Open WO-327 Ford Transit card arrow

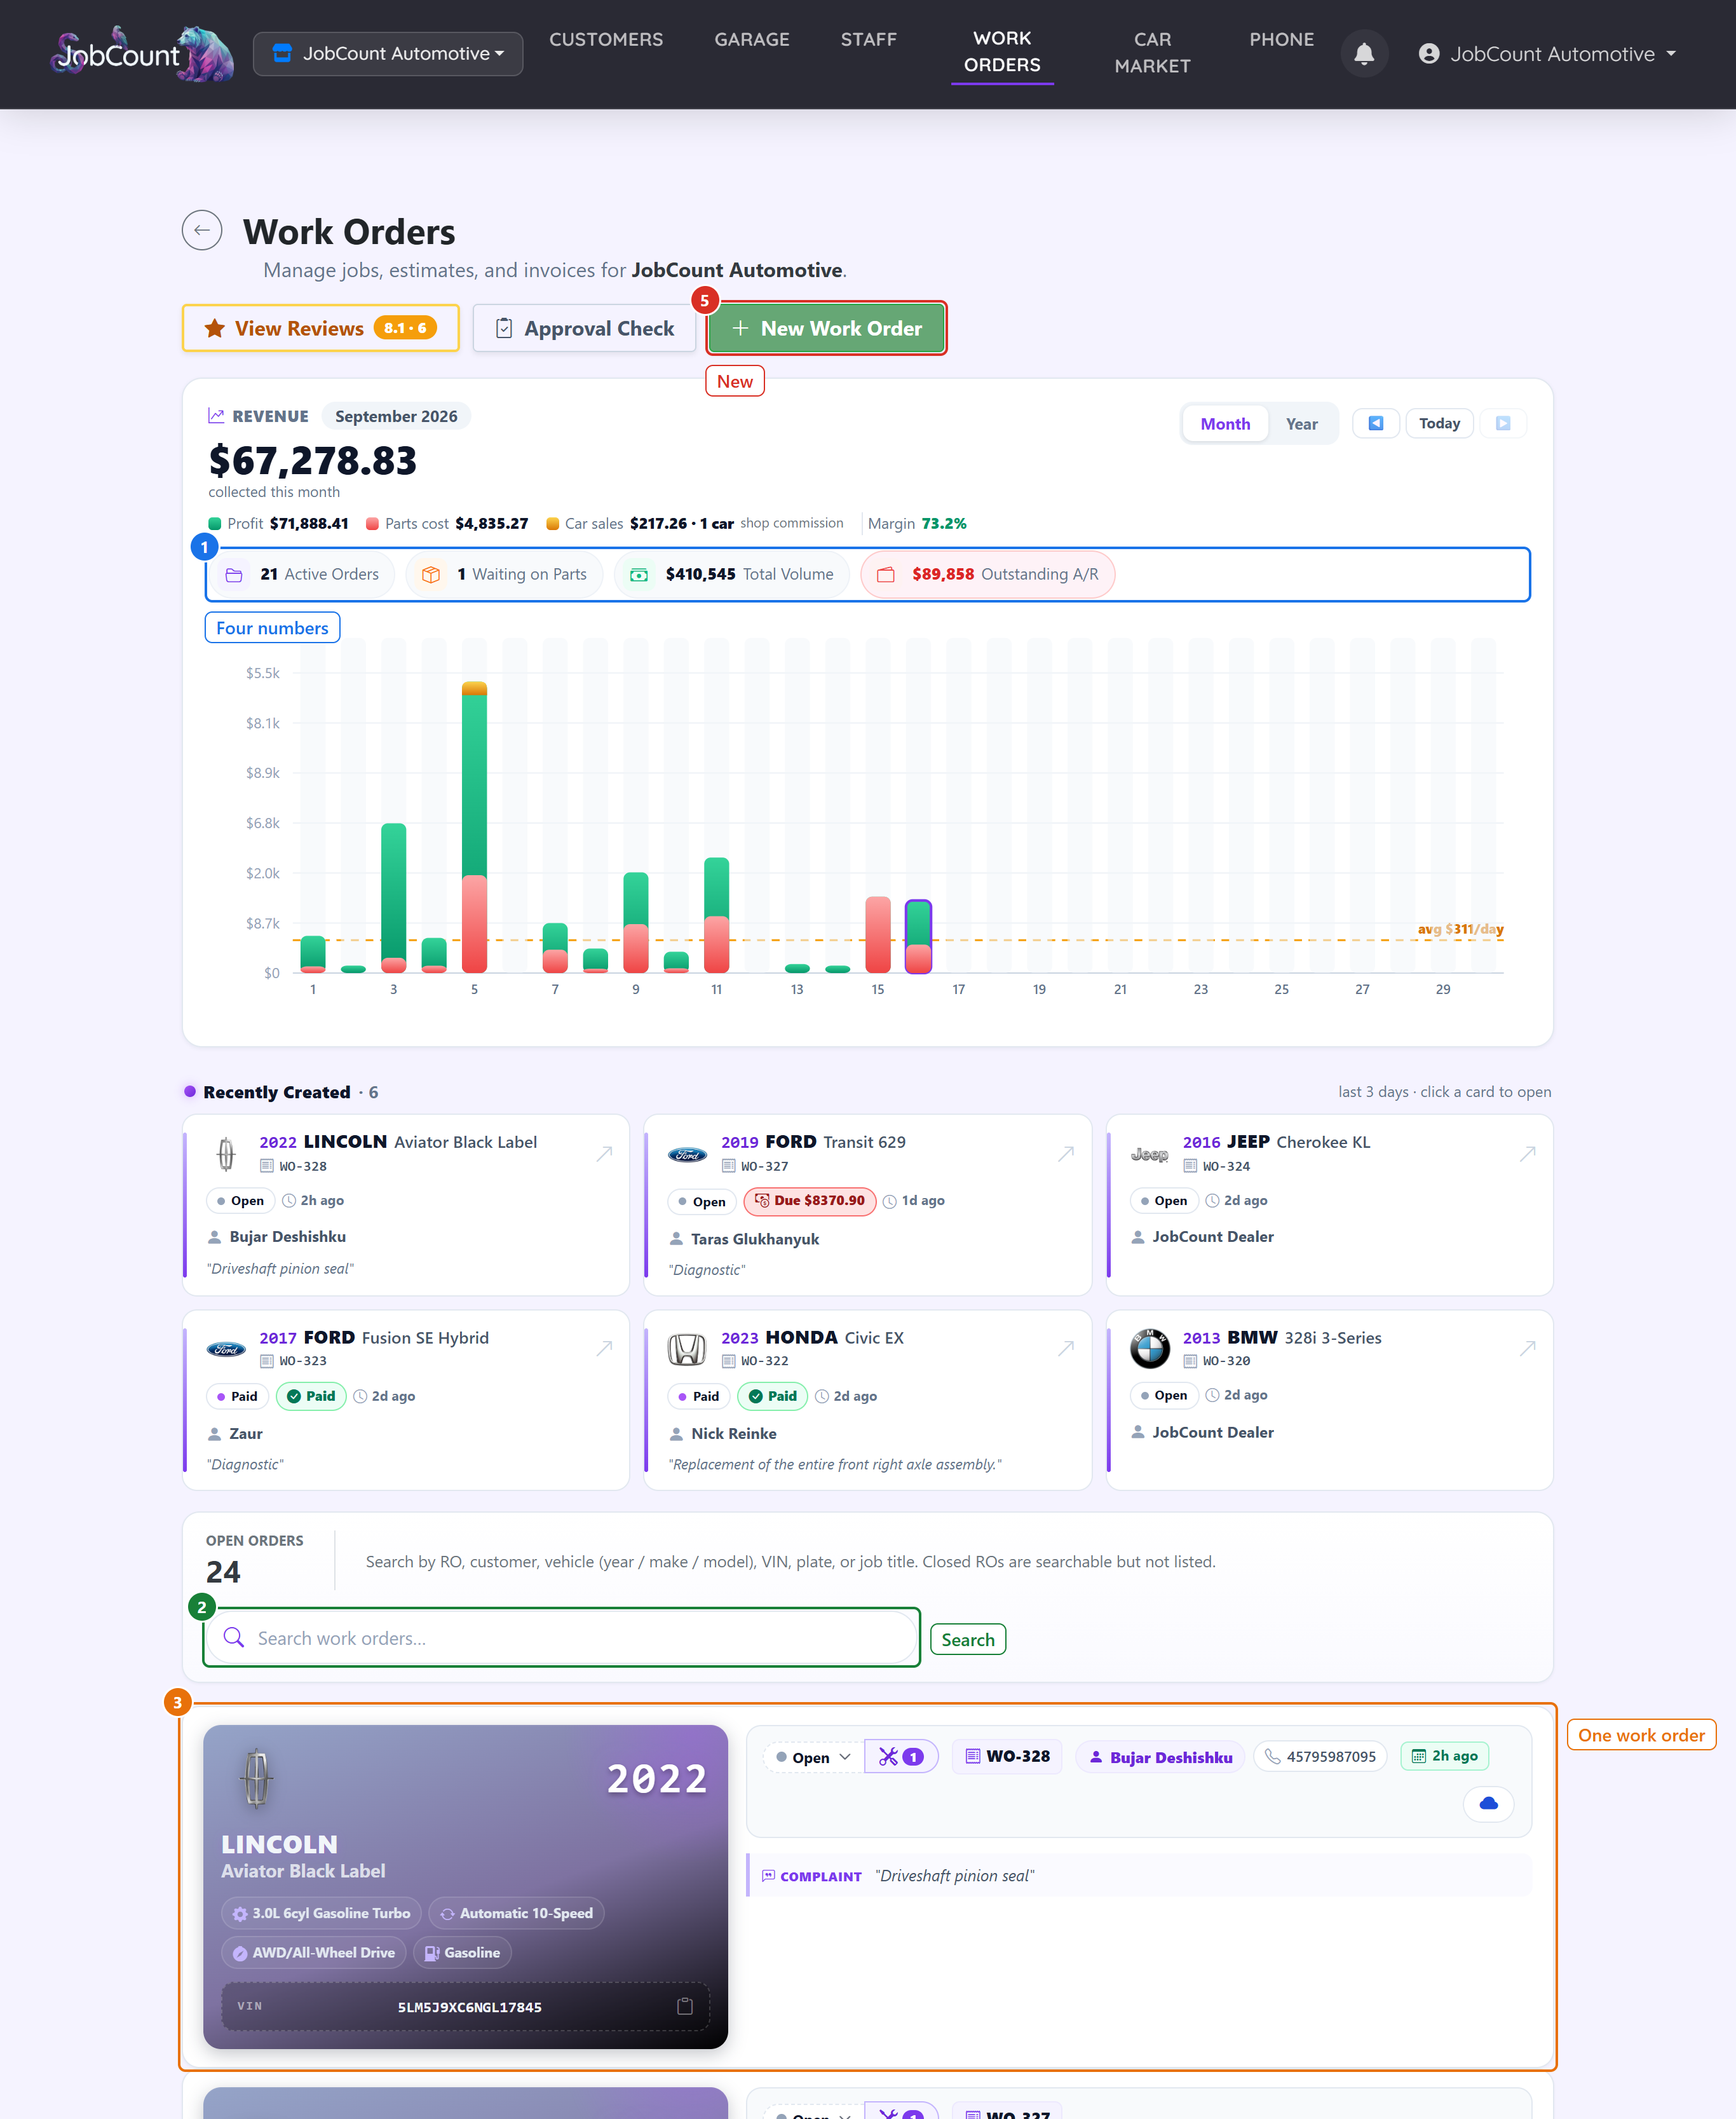[1066, 1153]
